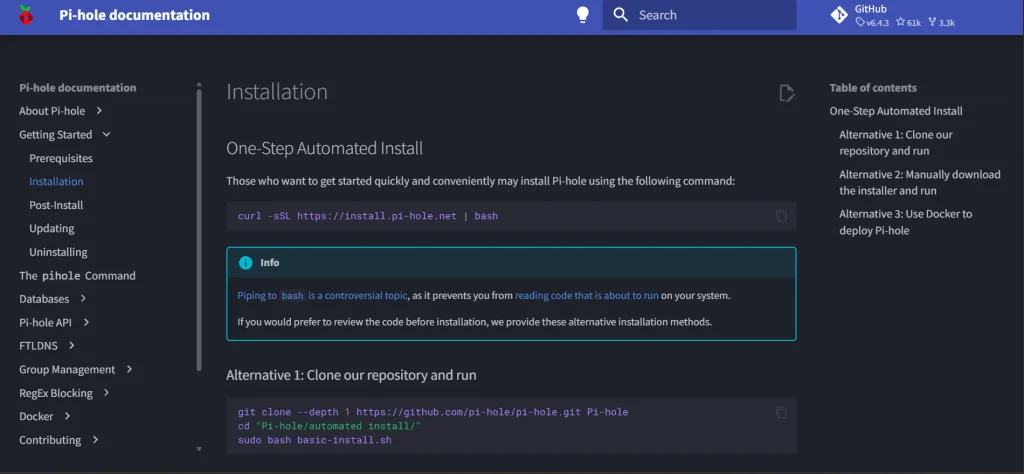Click the Pi-hole documentation sidebar title
This screenshot has height=474, width=1024.
[78, 87]
